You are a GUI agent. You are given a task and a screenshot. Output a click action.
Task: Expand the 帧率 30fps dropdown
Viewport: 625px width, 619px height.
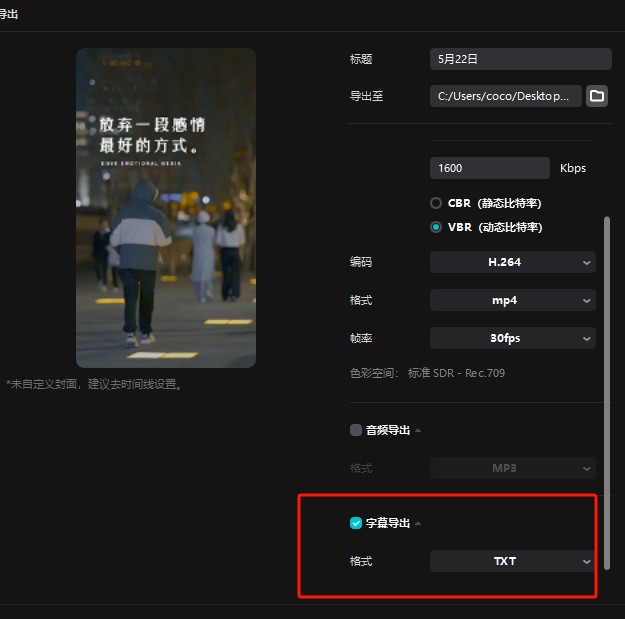click(x=512, y=338)
